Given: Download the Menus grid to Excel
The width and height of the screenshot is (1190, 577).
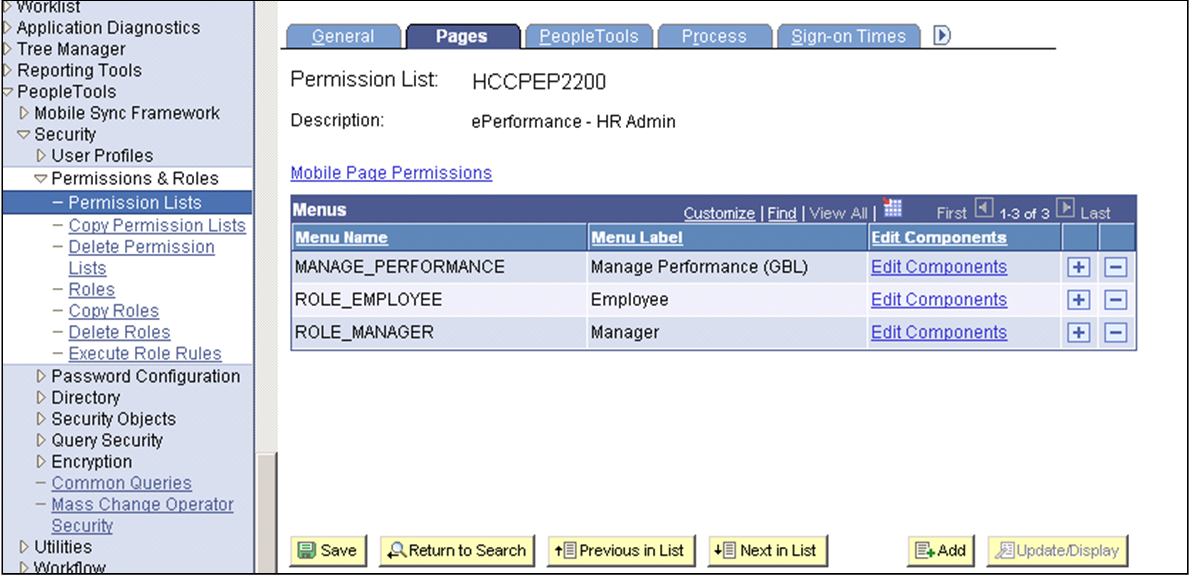Looking at the screenshot, I should pos(893,210).
